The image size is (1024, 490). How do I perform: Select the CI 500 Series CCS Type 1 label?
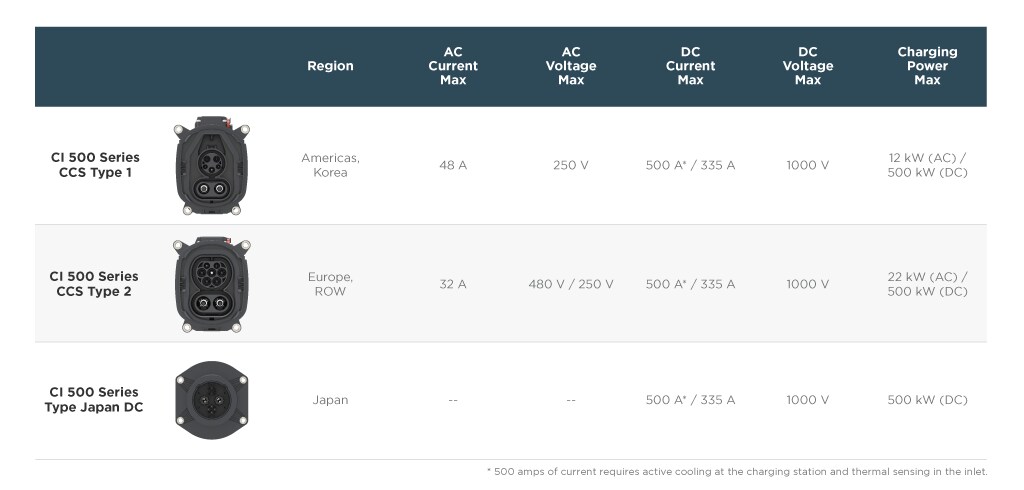tap(95, 165)
